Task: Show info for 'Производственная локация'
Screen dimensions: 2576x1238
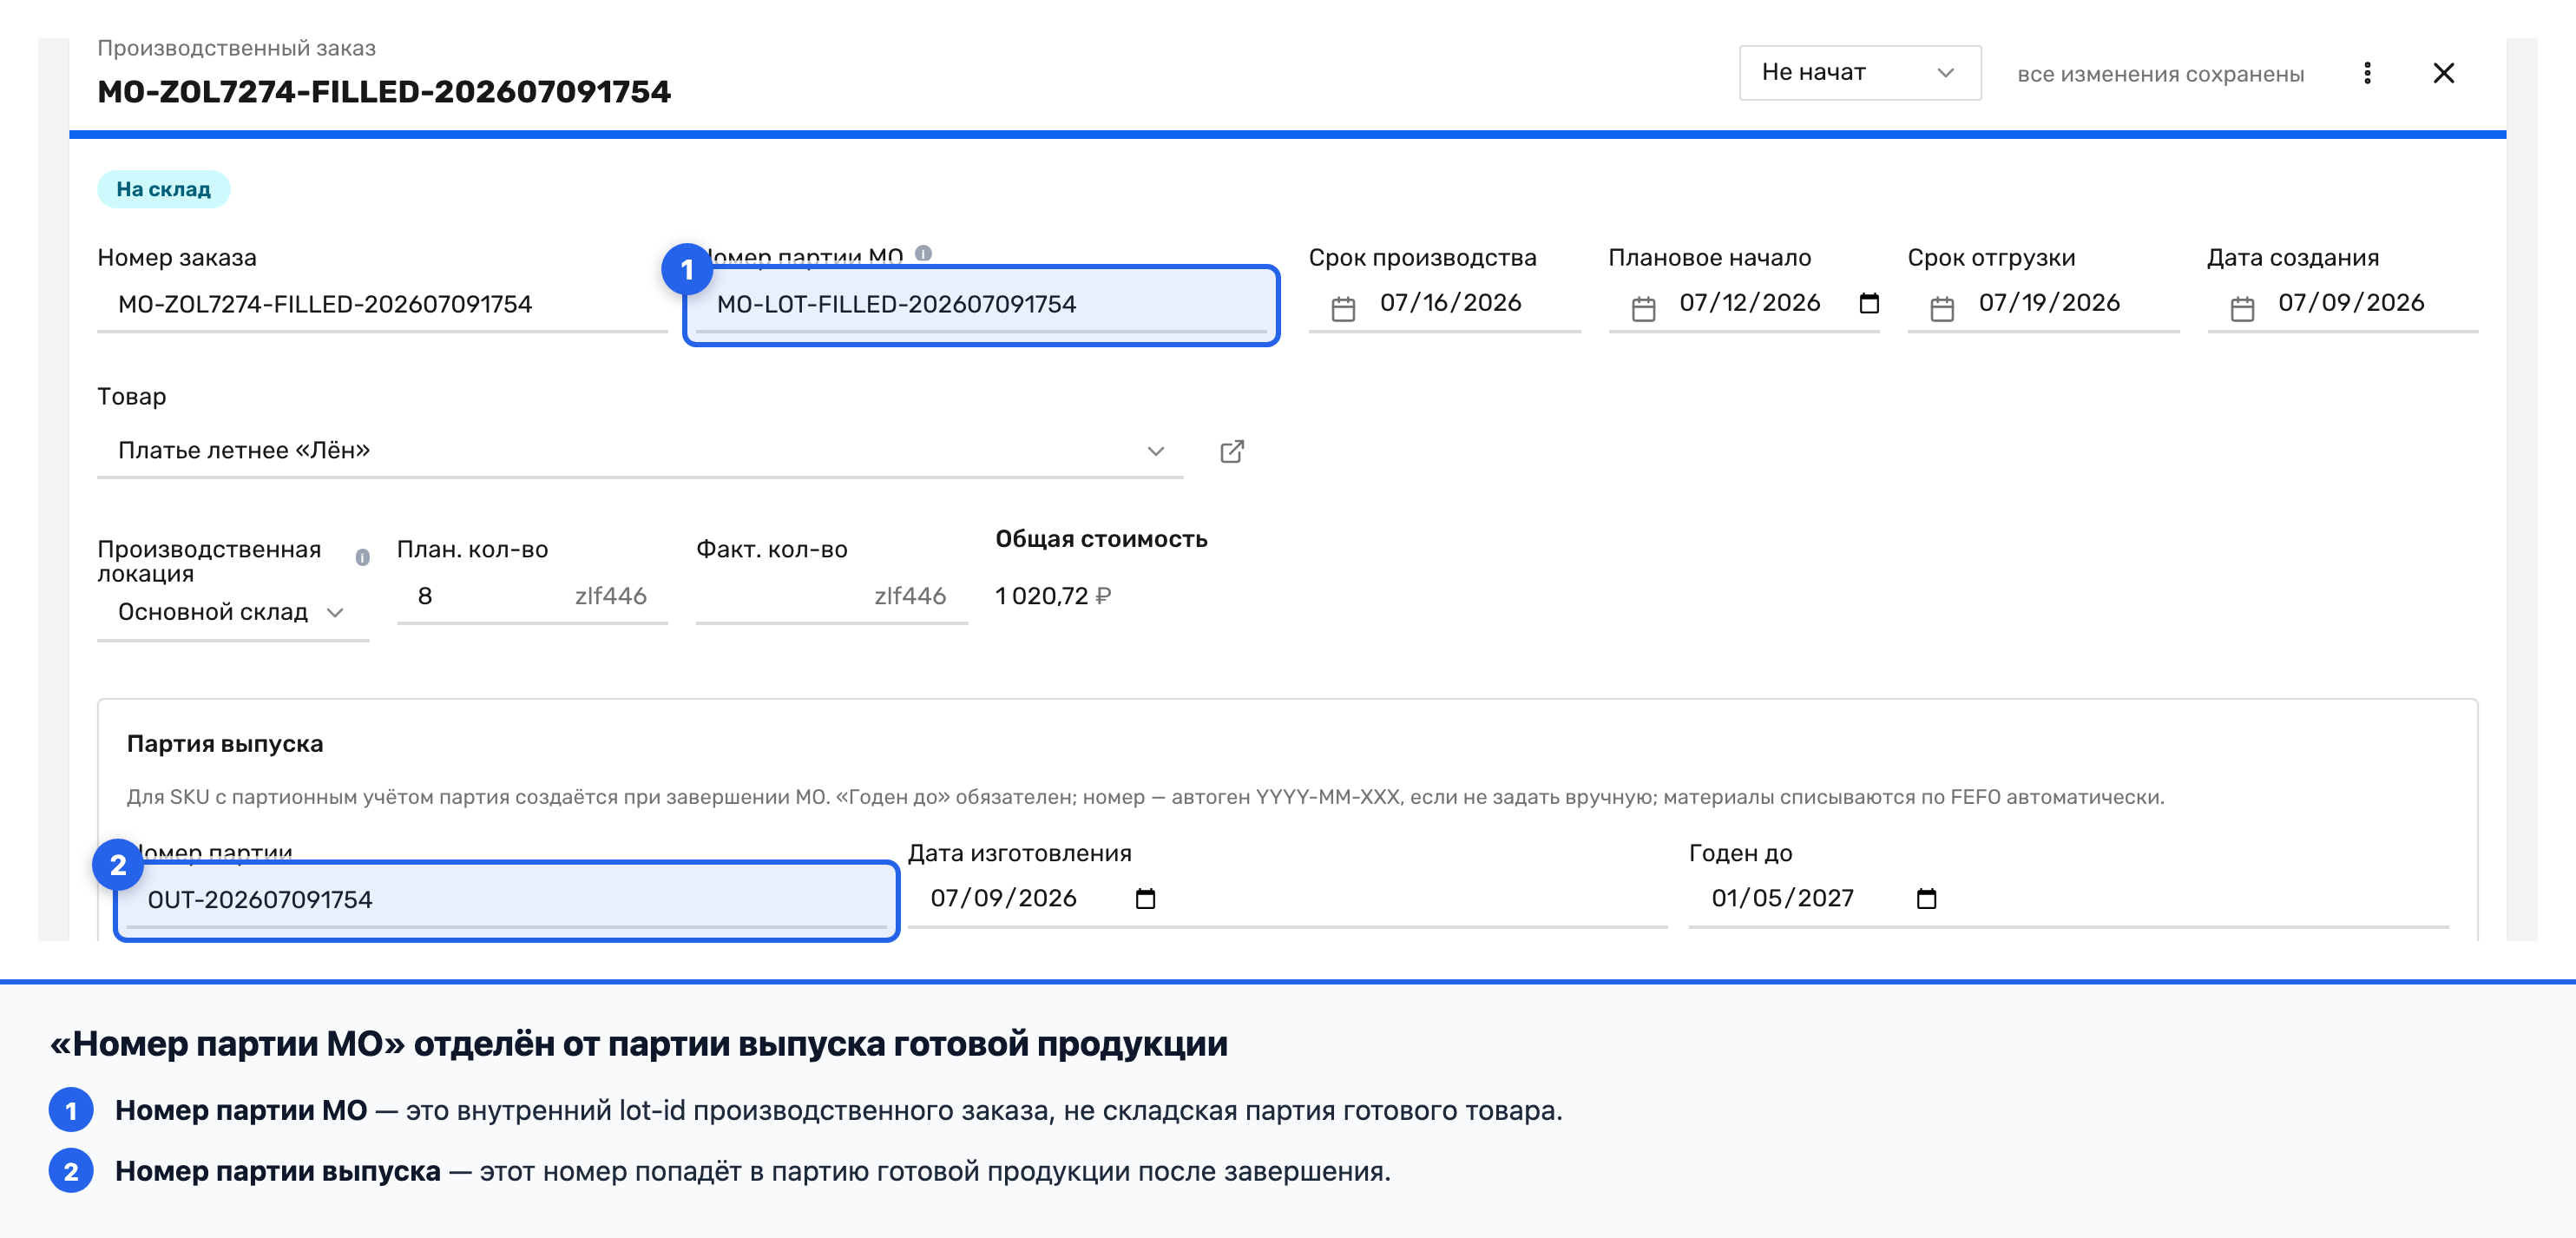Action: click(x=362, y=557)
